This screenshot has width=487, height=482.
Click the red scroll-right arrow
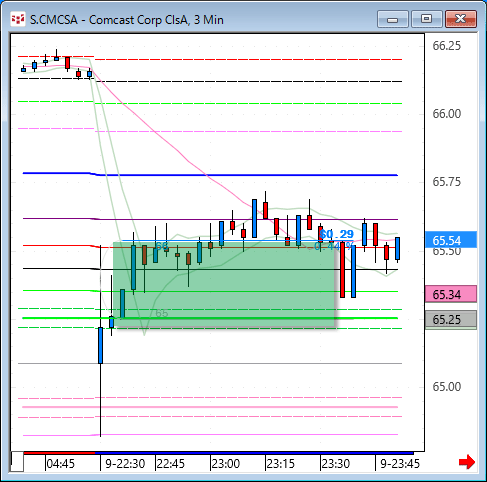coord(467,462)
